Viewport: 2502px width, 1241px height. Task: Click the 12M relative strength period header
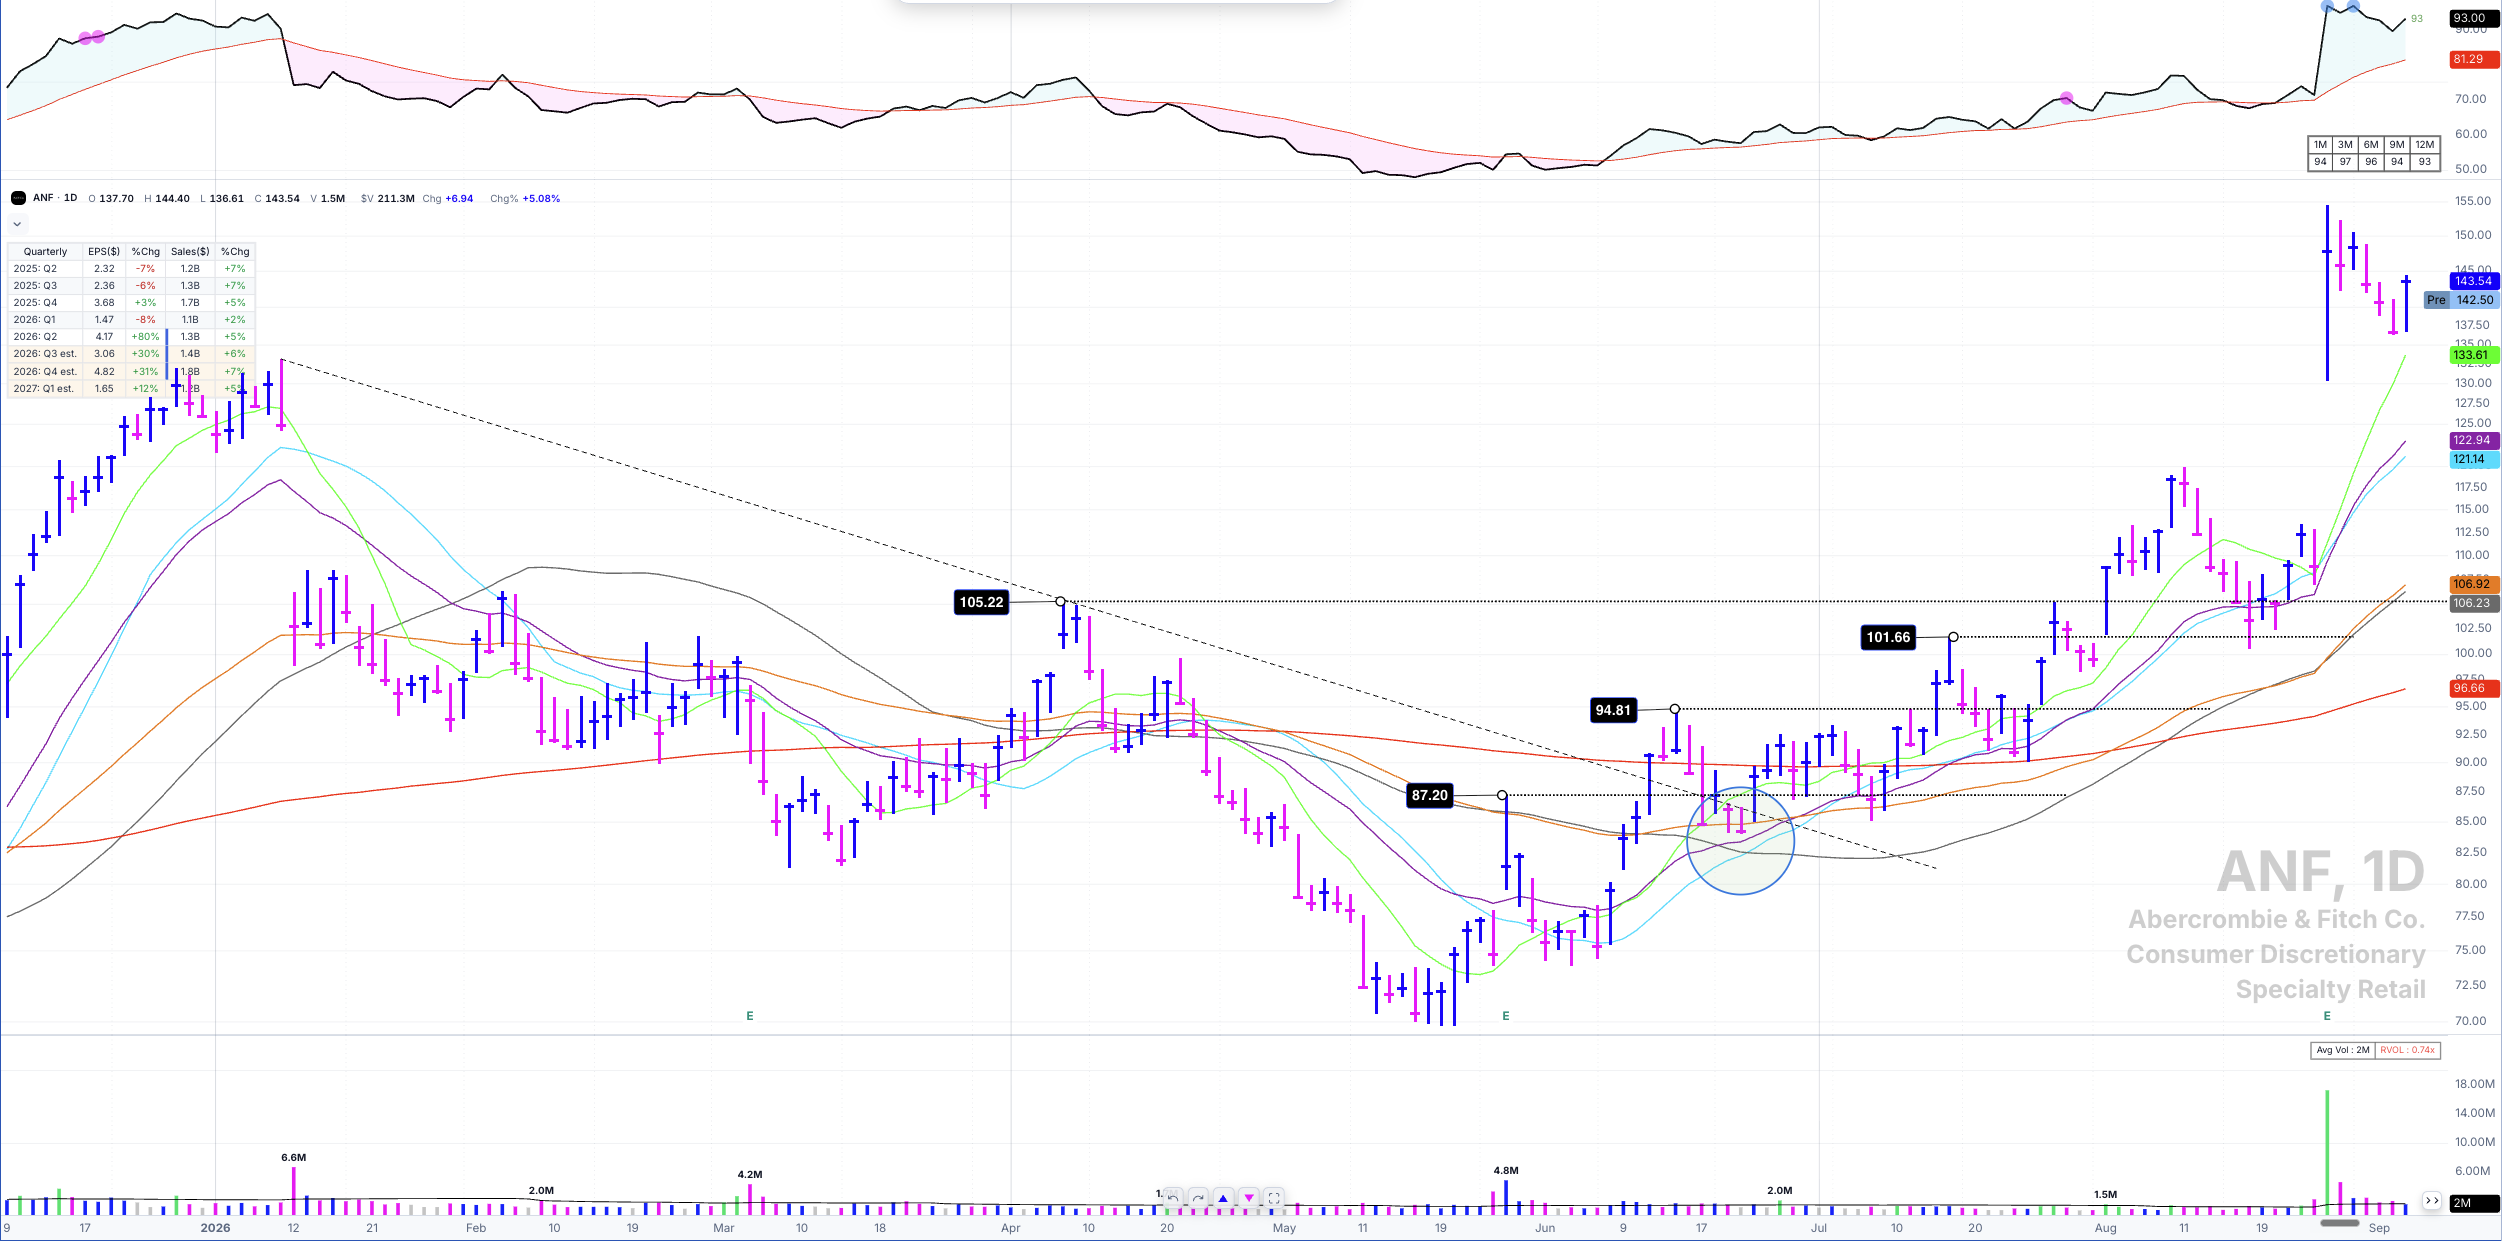(2425, 145)
